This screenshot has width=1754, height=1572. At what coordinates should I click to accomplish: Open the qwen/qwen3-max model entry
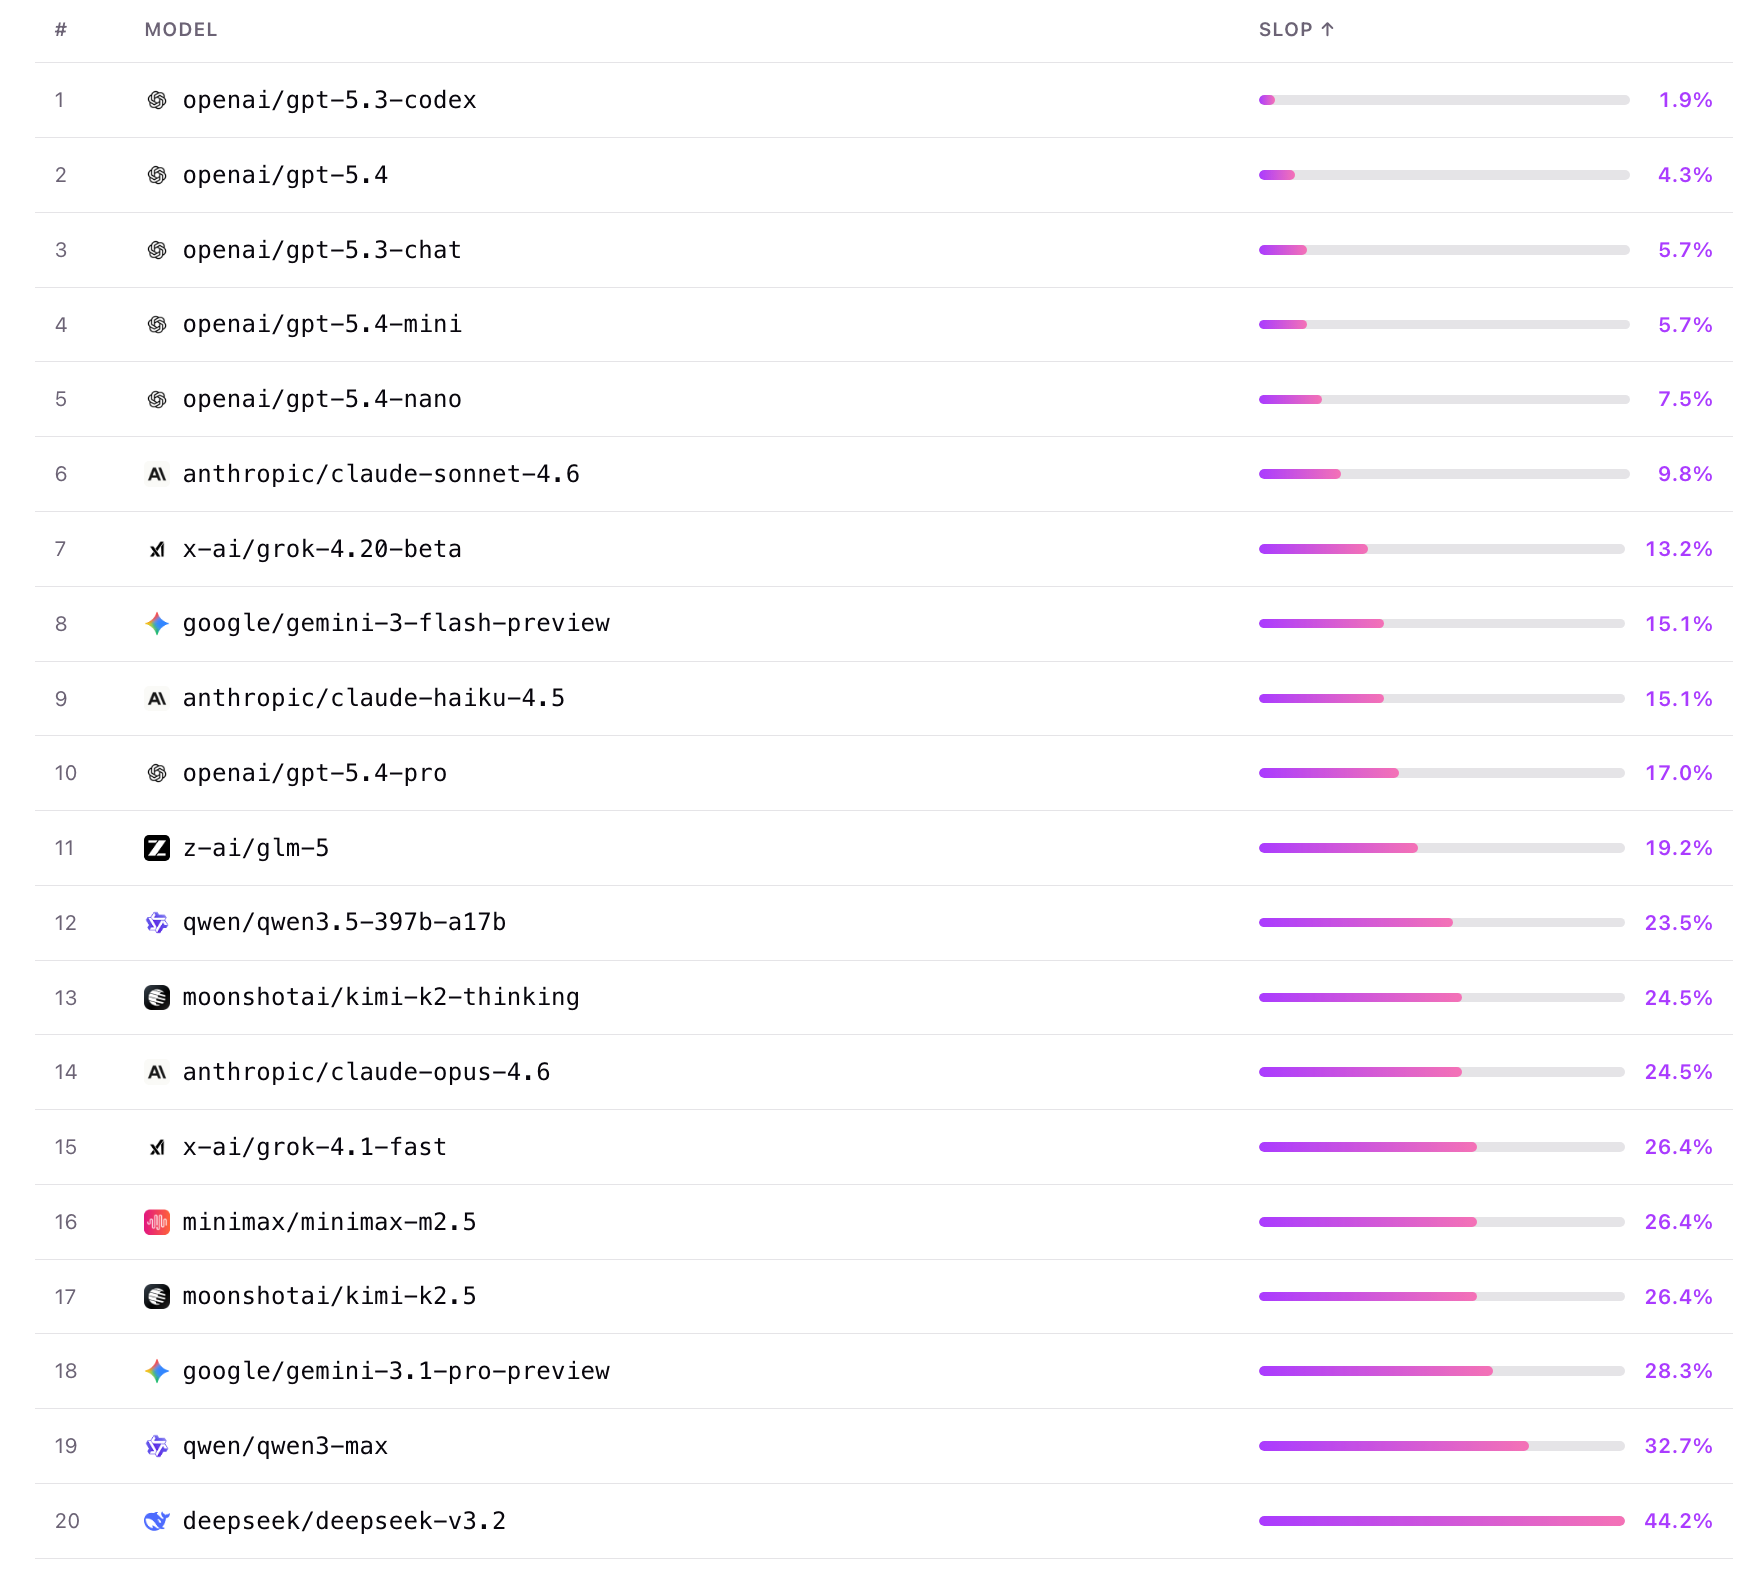point(285,1446)
